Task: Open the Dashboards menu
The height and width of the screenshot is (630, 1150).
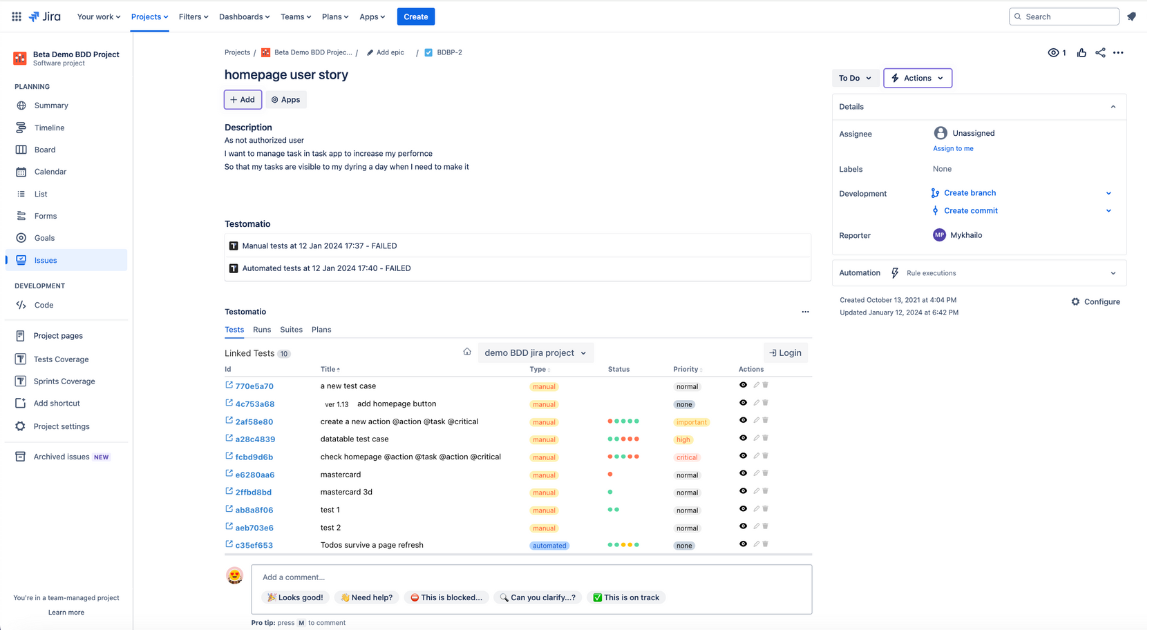Action: click(x=243, y=16)
